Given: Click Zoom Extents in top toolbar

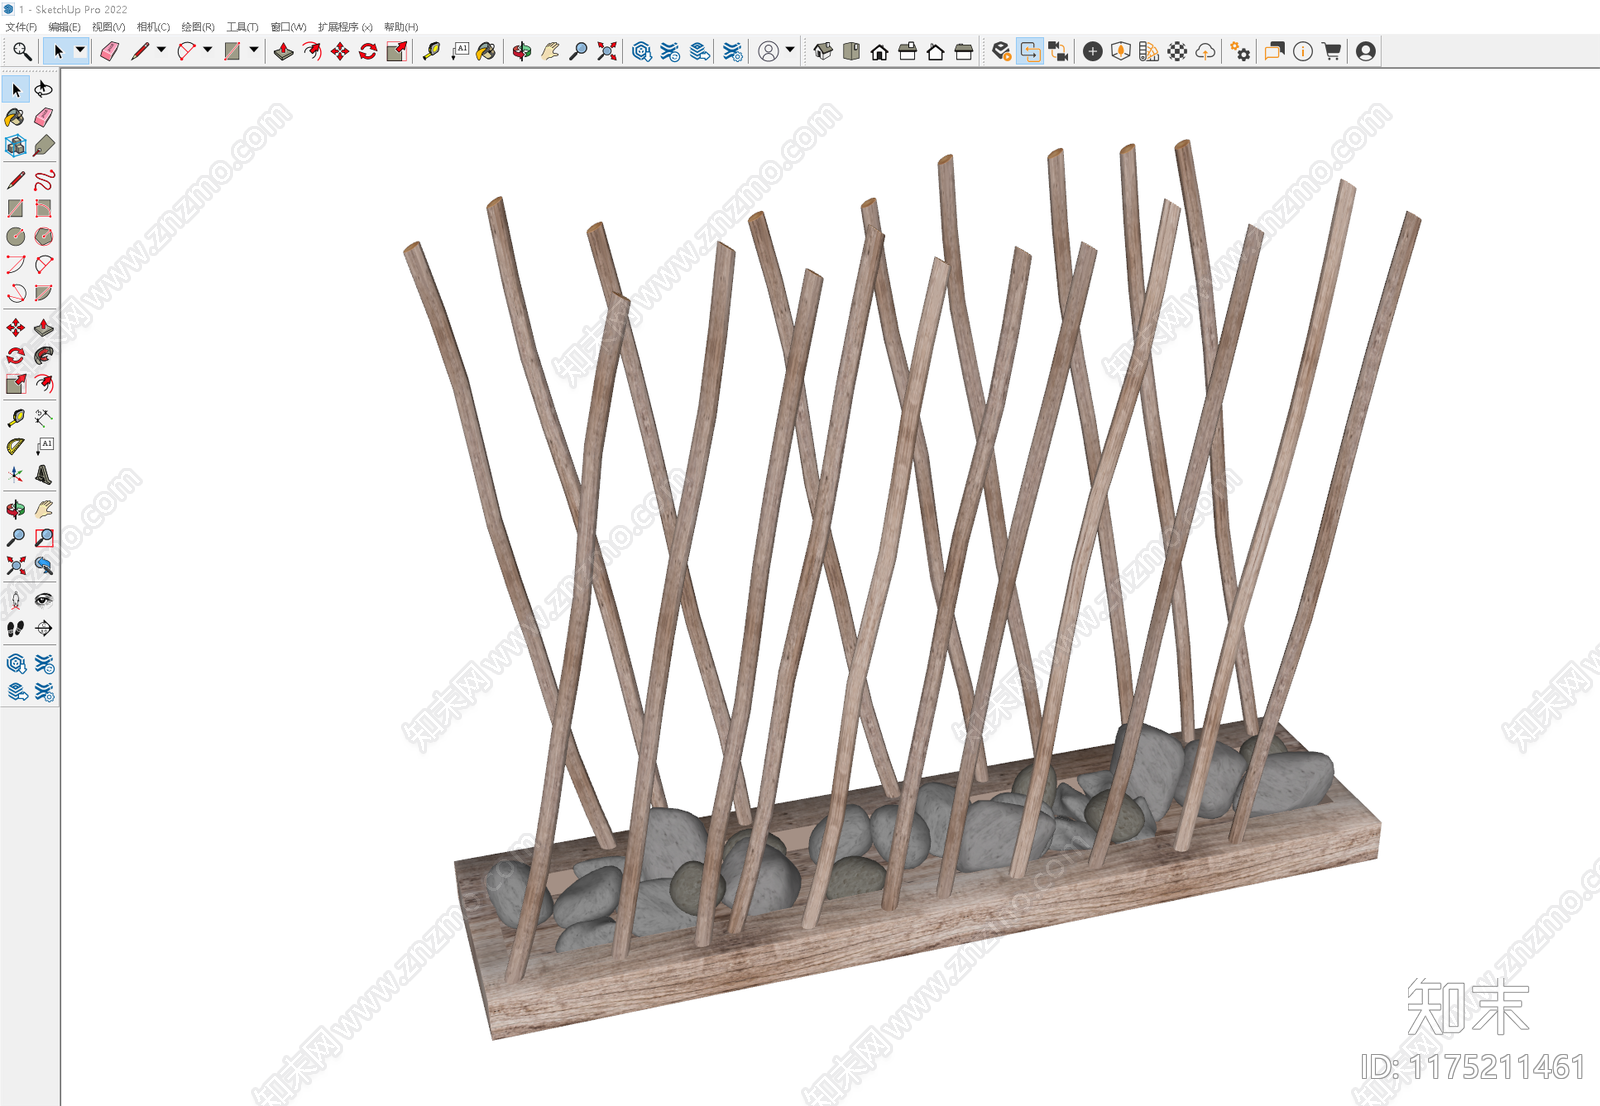Looking at the screenshot, I should [x=606, y=51].
